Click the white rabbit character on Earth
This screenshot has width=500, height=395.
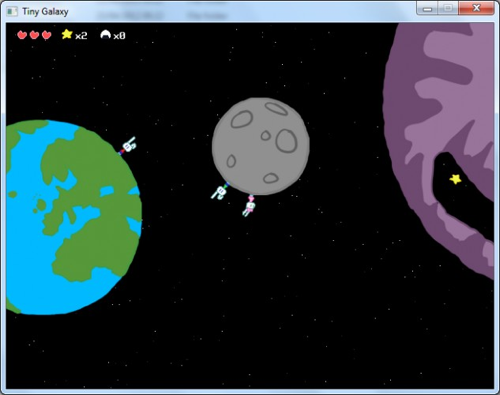pos(128,146)
